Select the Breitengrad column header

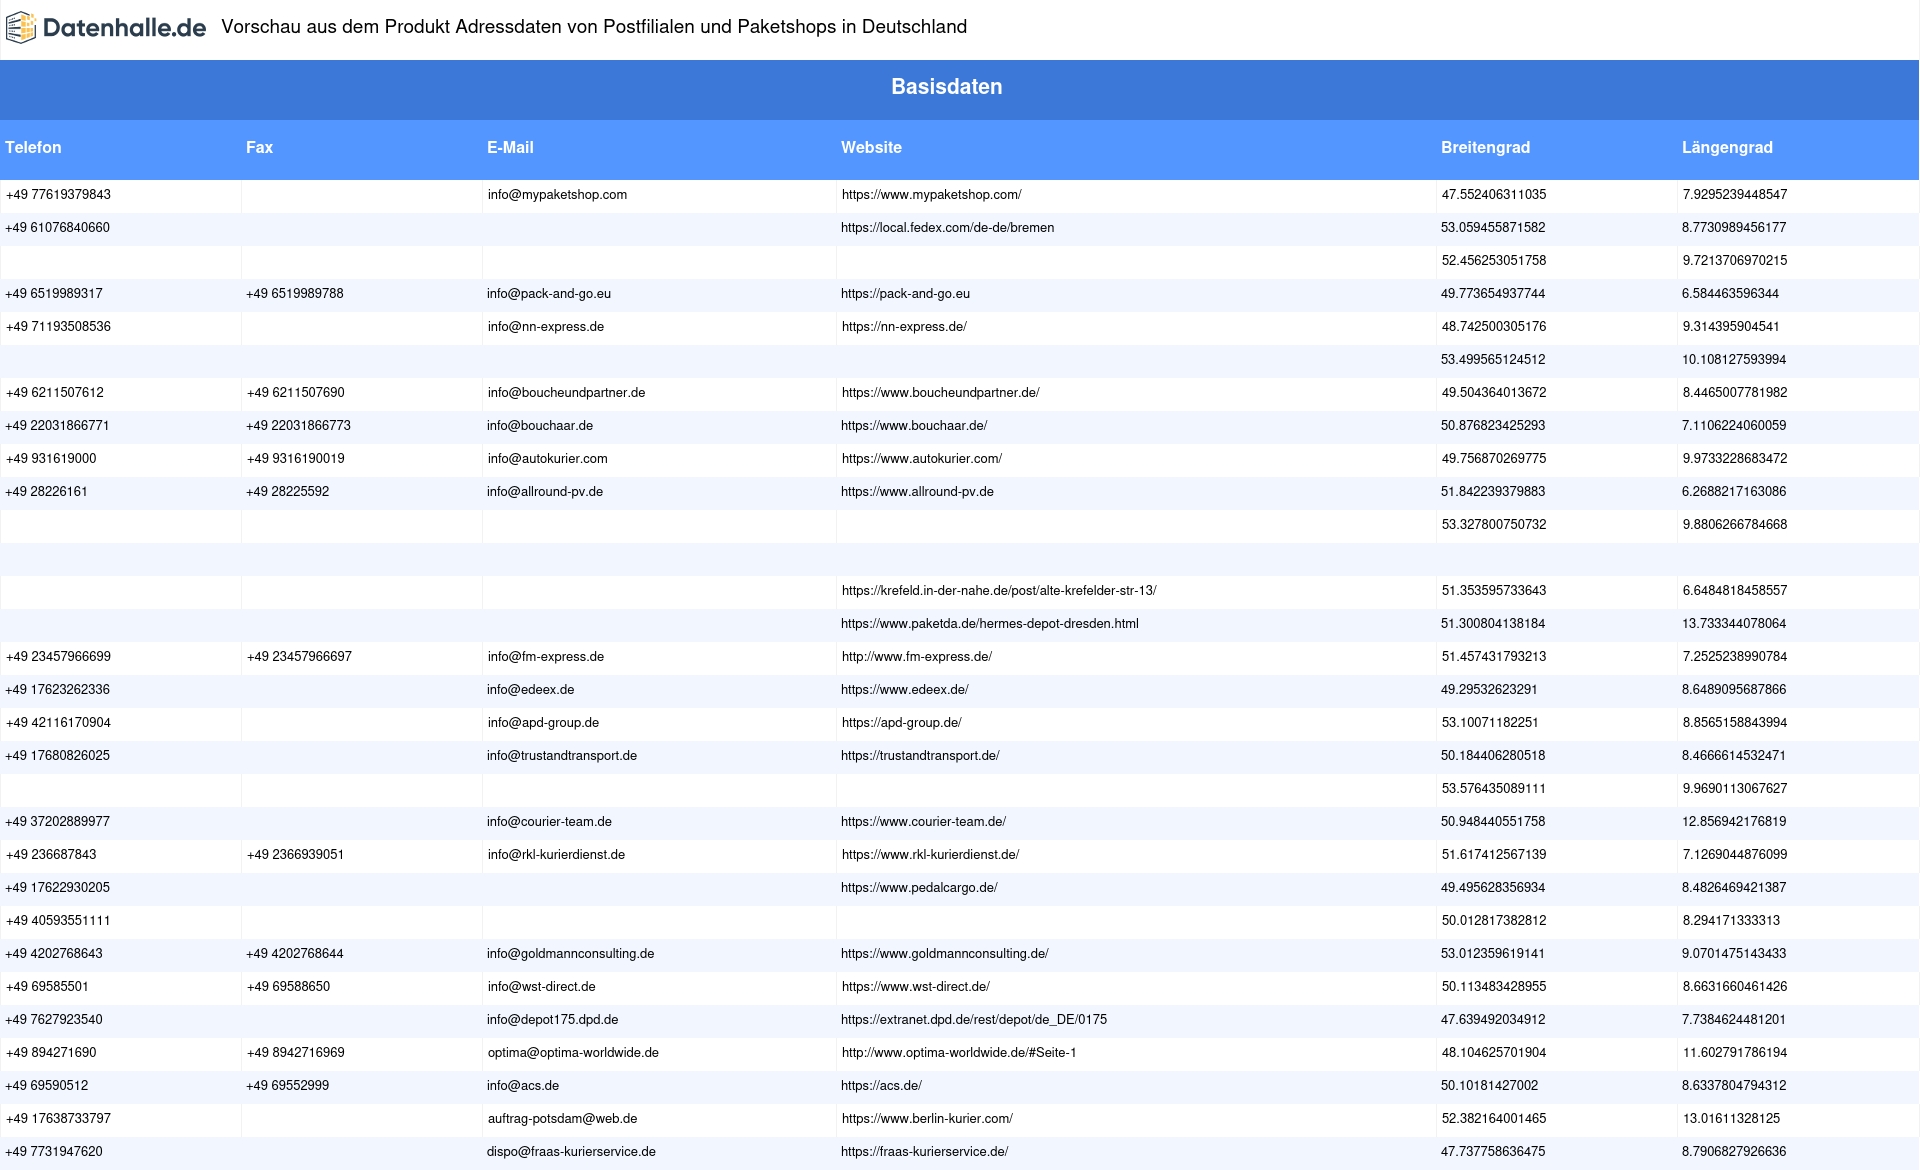[x=1485, y=147]
